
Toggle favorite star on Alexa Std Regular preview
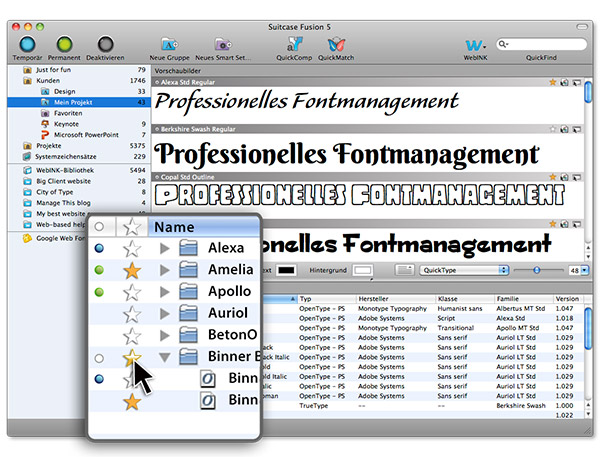[x=553, y=82]
